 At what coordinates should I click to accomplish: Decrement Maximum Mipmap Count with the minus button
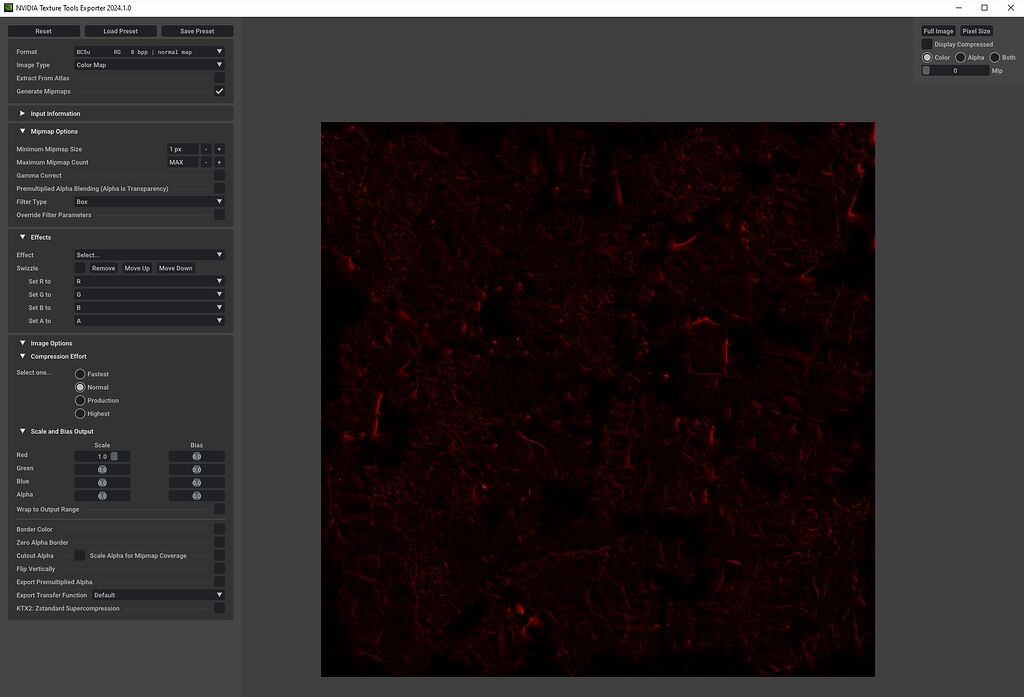pos(205,161)
